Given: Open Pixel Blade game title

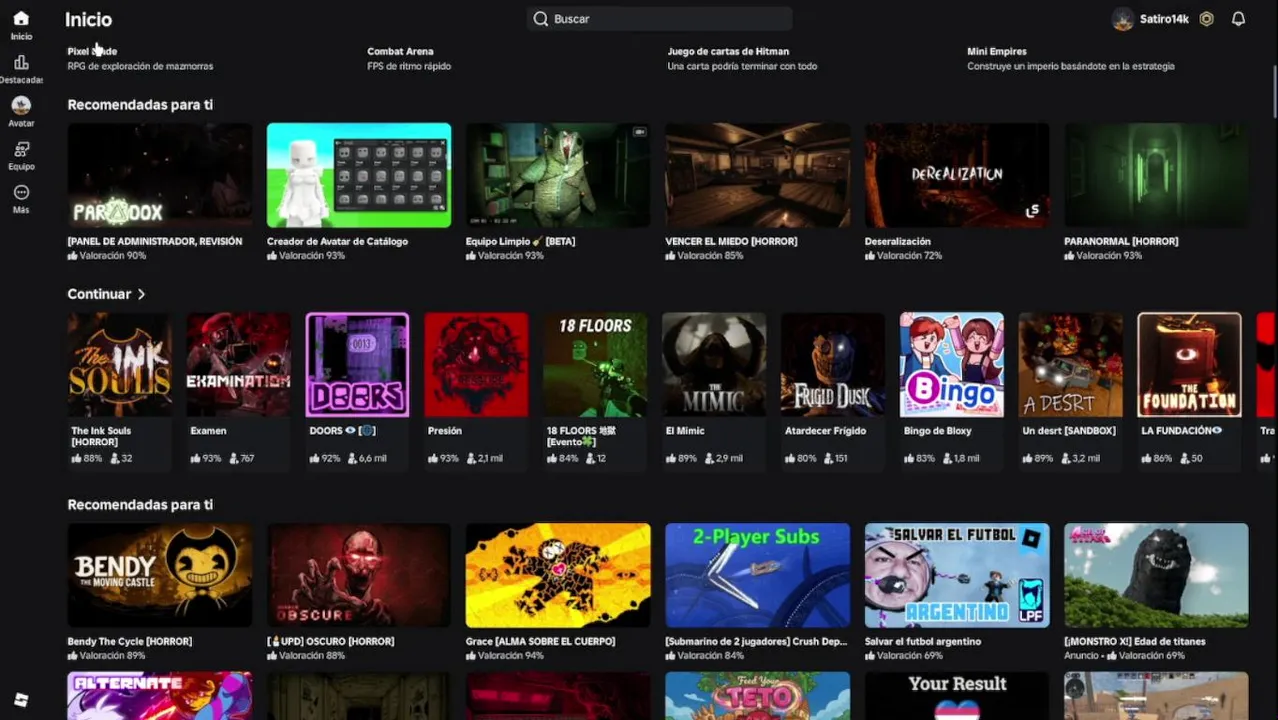Looking at the screenshot, I should pyautogui.click(x=92, y=51).
